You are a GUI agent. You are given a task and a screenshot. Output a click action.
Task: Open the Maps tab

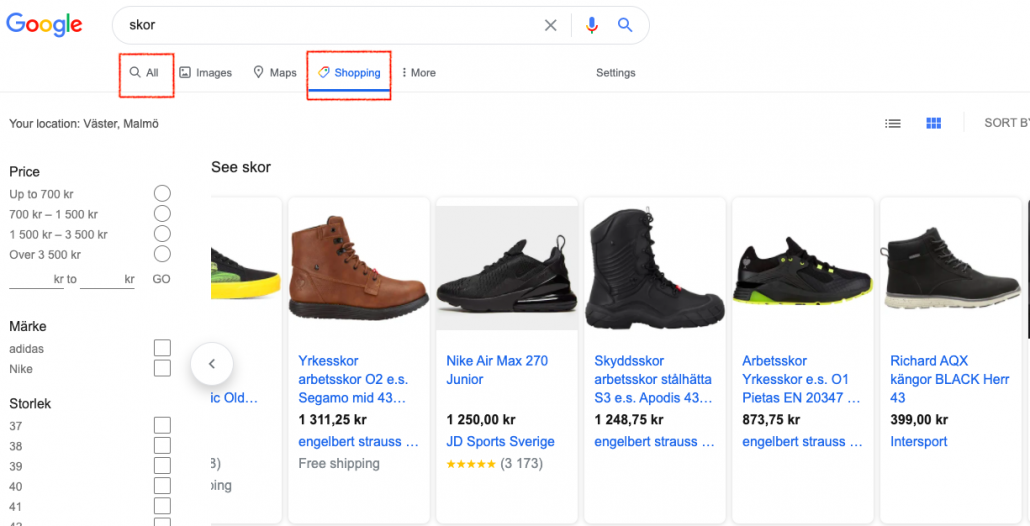(275, 72)
